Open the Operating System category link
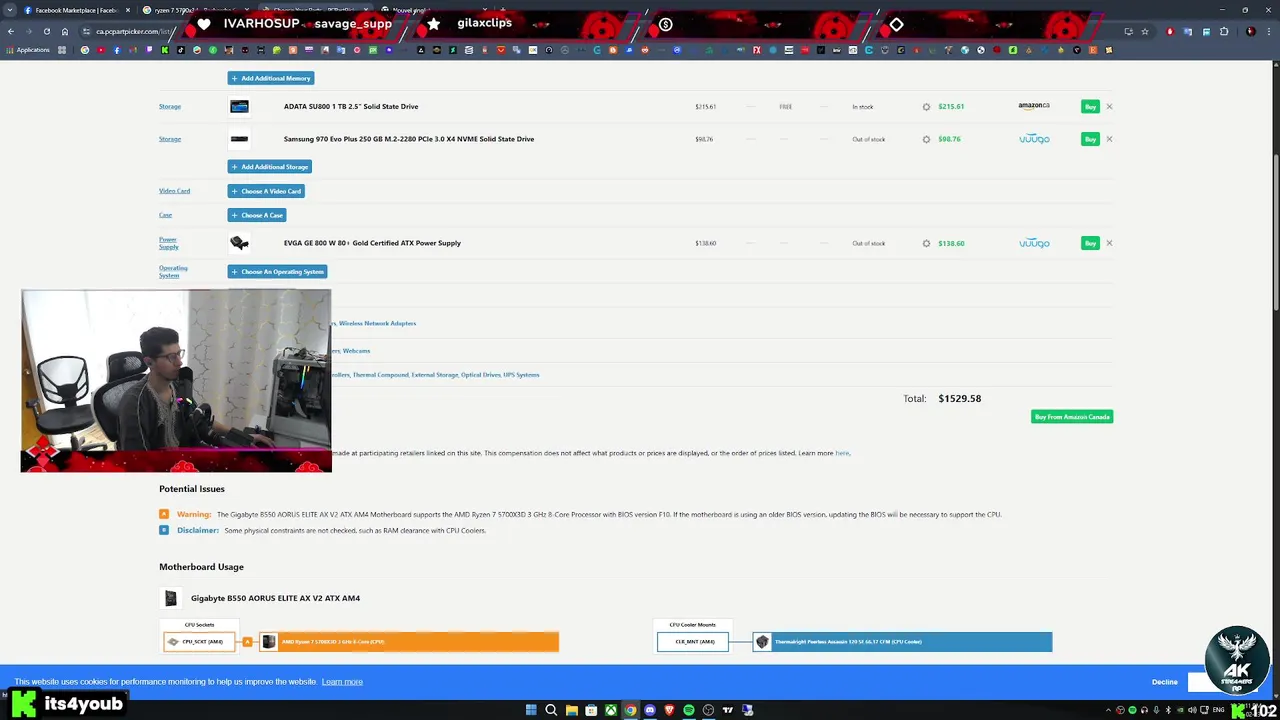 point(173,271)
